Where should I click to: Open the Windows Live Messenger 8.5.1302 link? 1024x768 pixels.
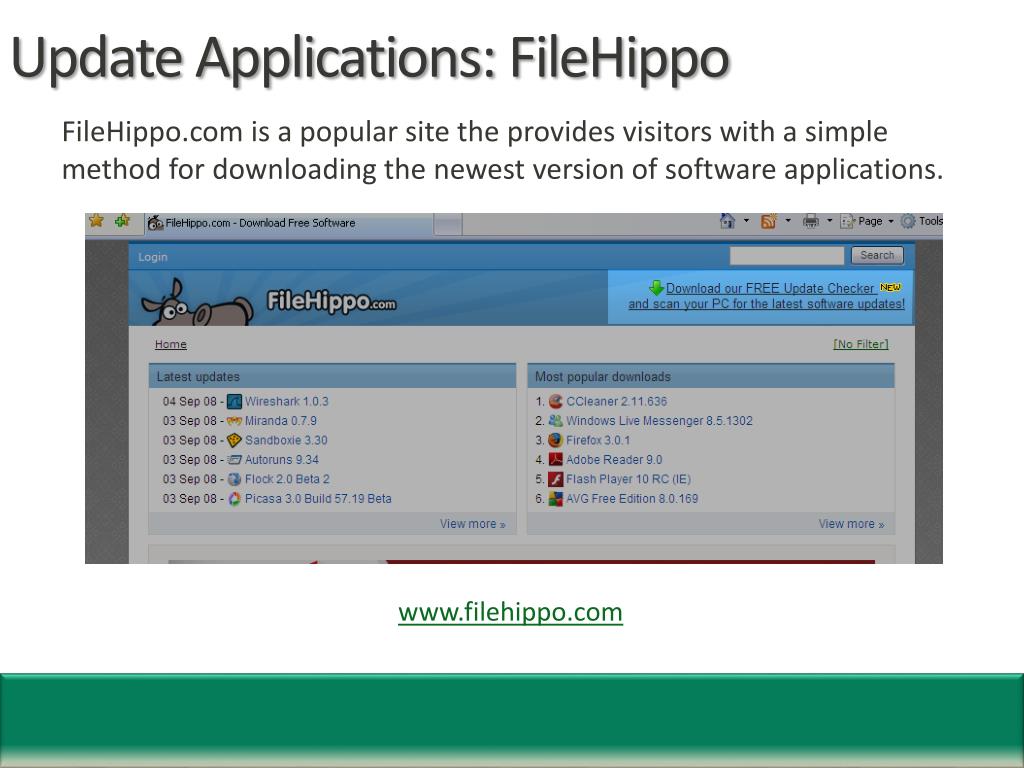pos(660,421)
